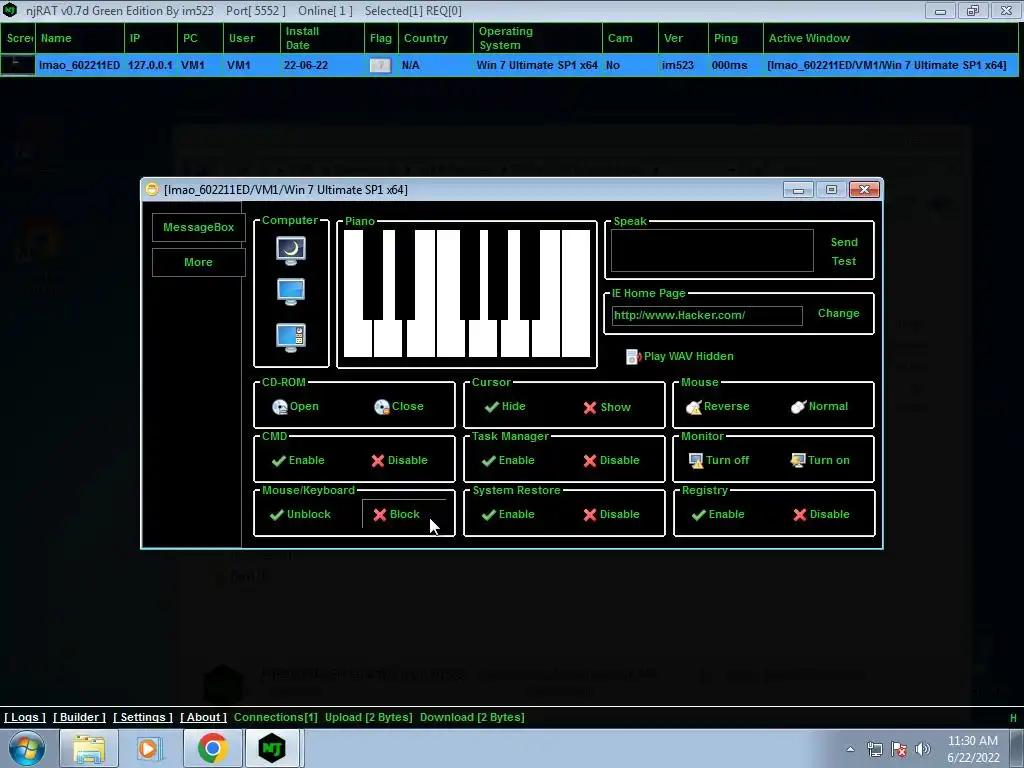This screenshot has width=1024, height=768.
Task: Select Normal in the Mouse group
Action: (820, 406)
